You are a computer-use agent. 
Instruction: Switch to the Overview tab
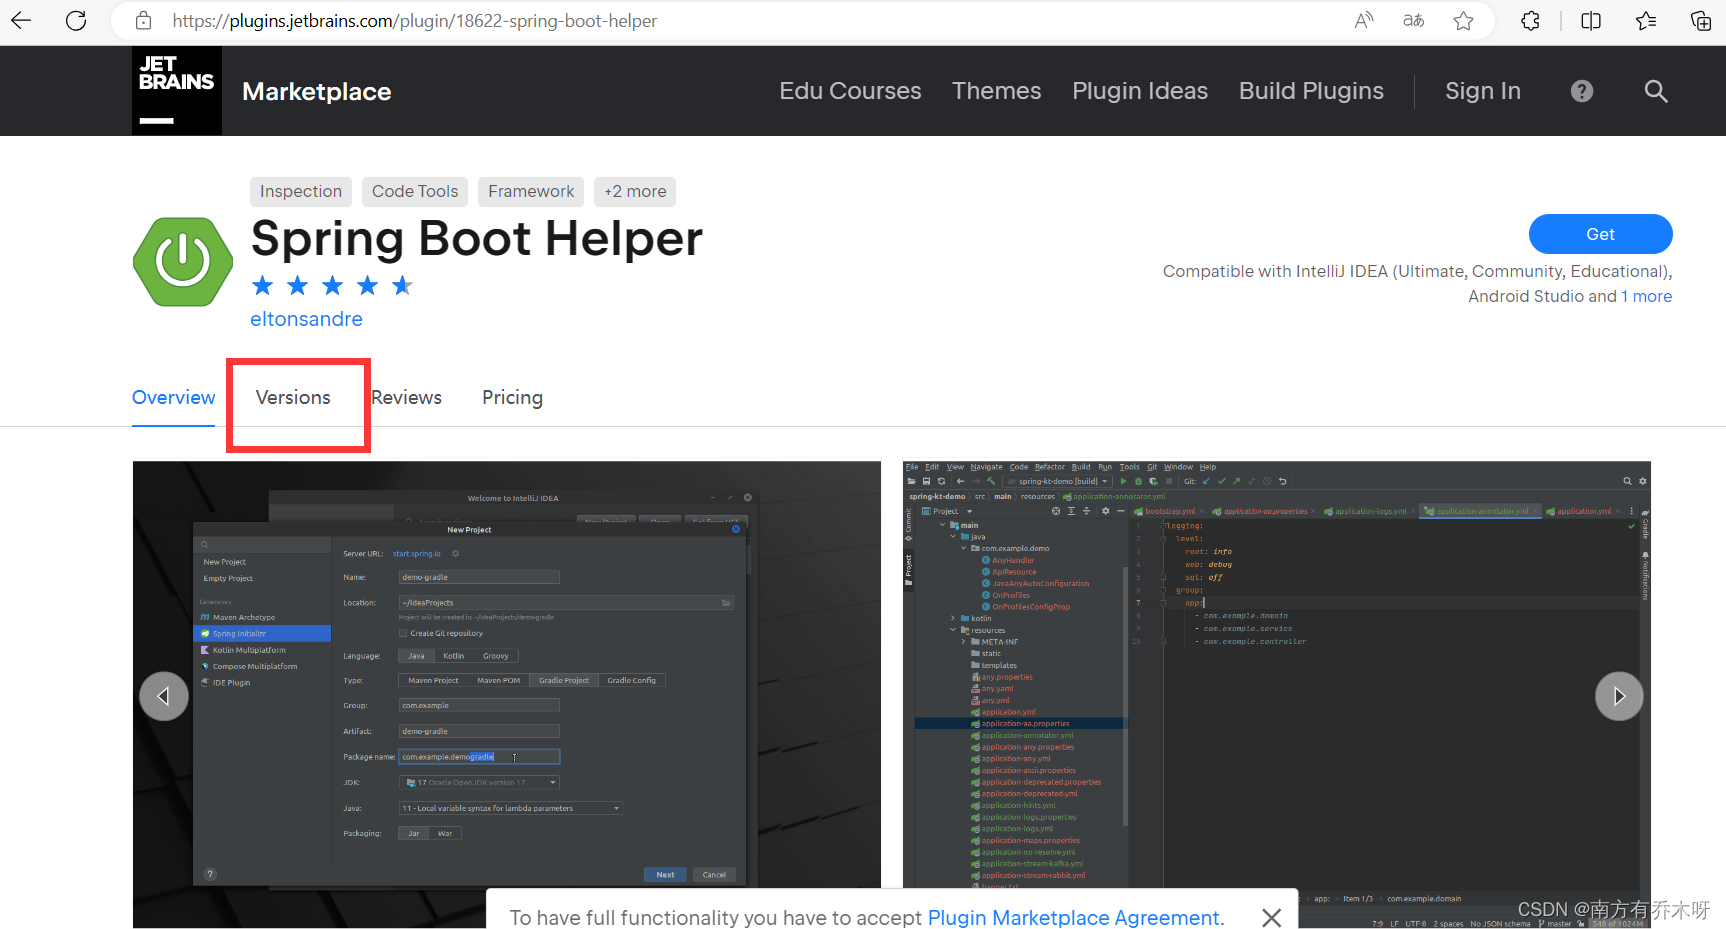coord(173,397)
